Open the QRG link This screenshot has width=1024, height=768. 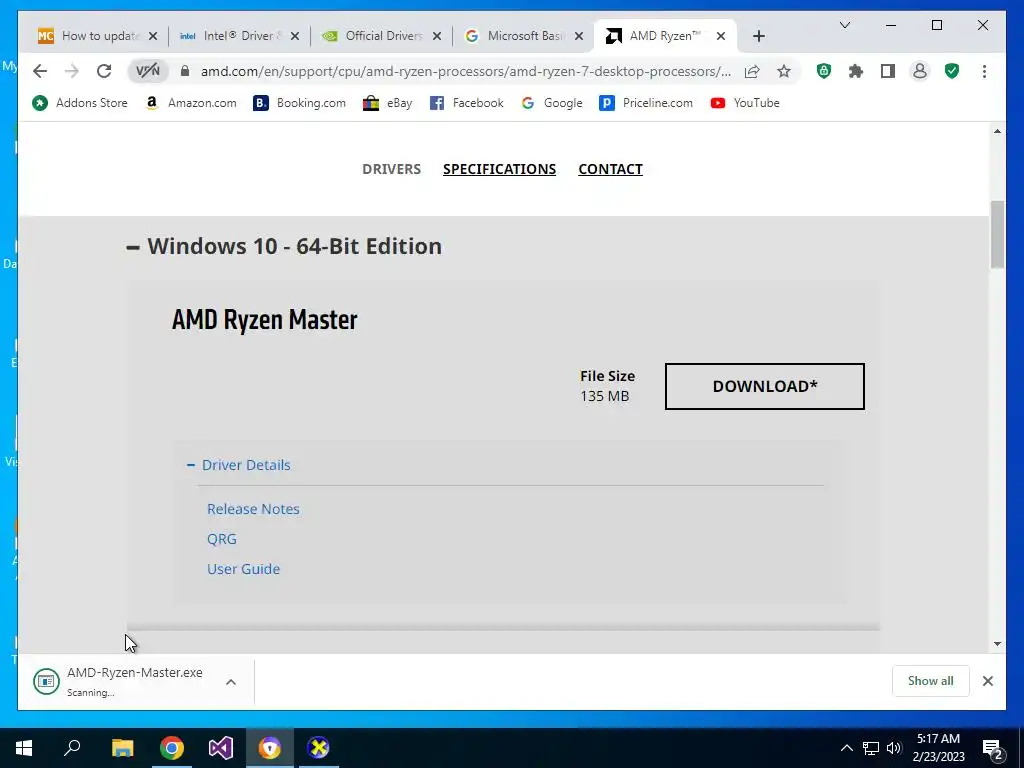222,539
